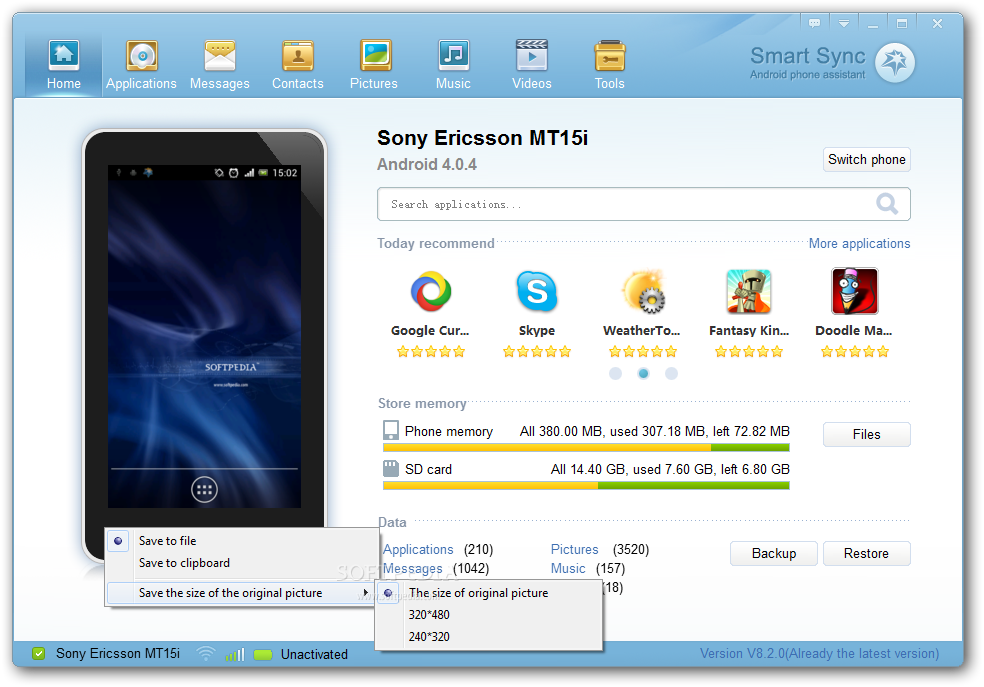This screenshot has width=984, height=687.
Task: Click the Android 4.0.4 version text
Action: tap(427, 164)
